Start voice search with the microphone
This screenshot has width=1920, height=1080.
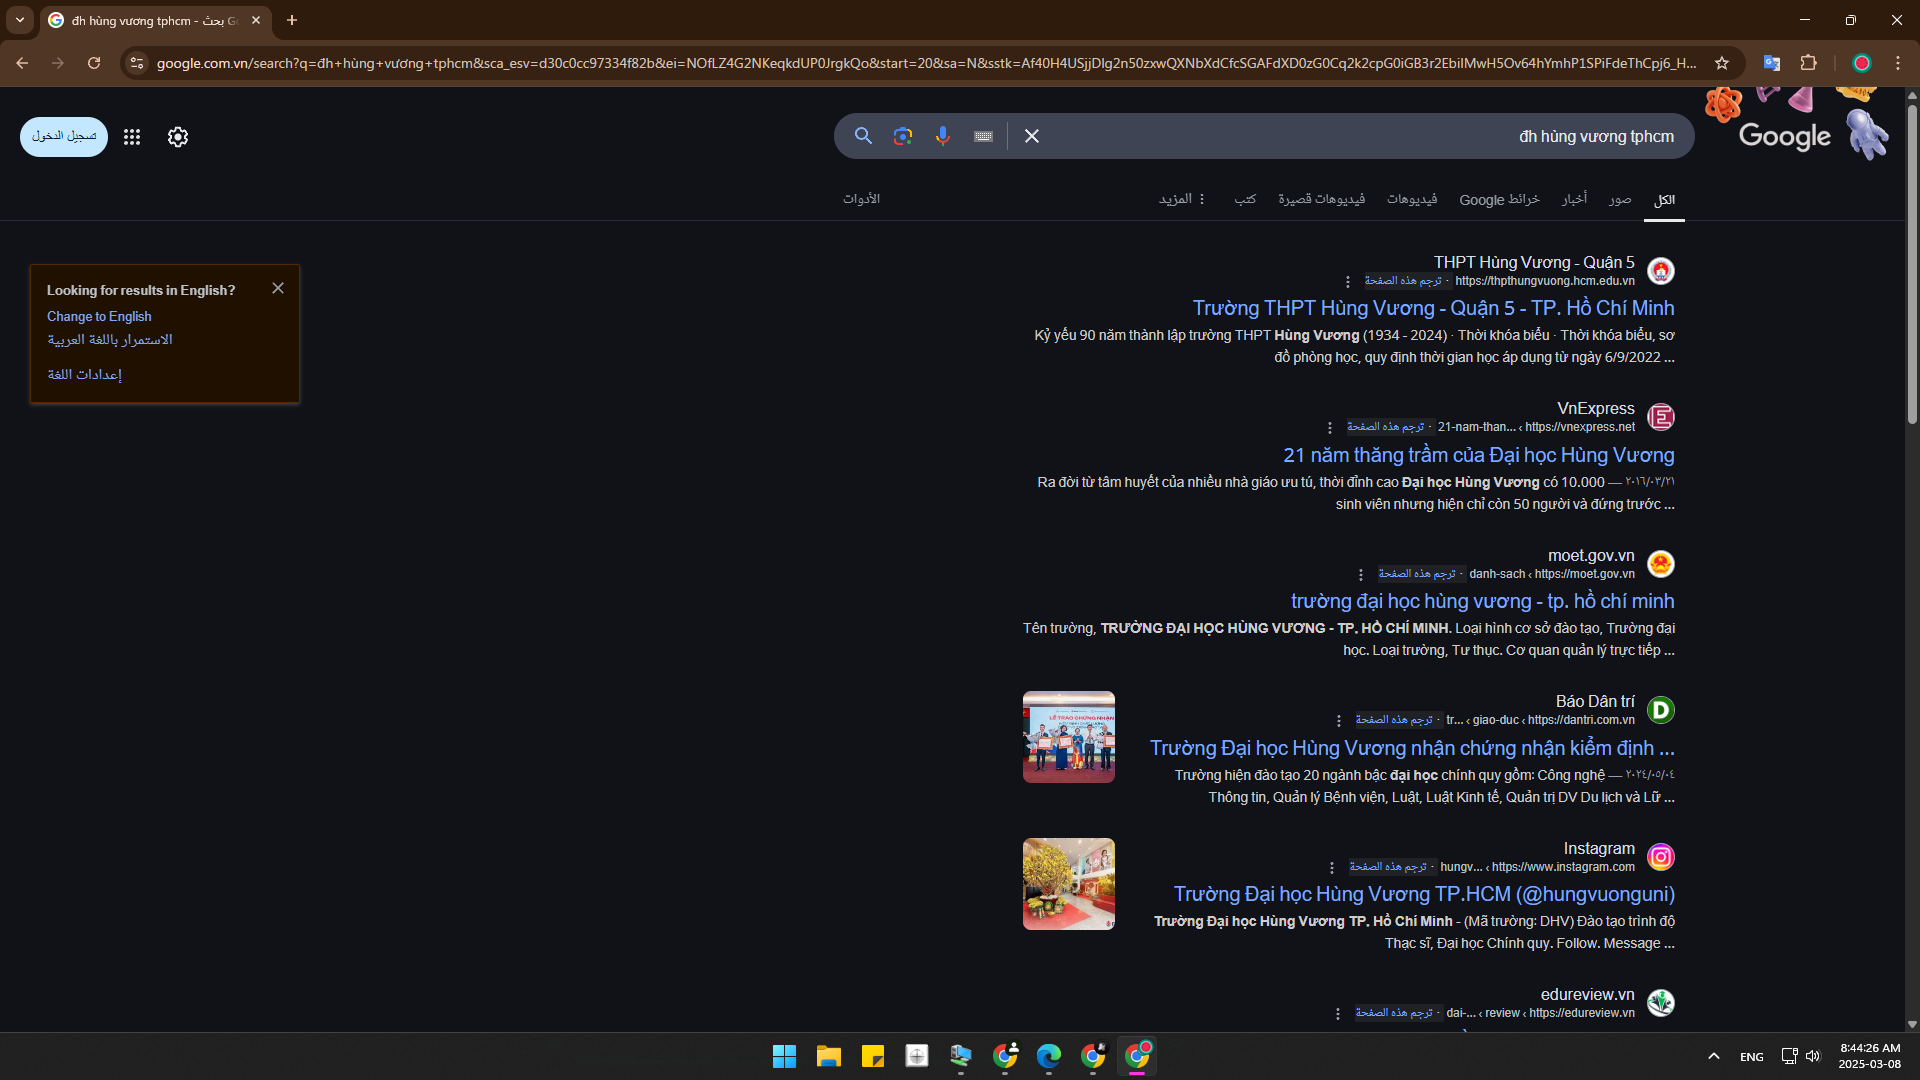(942, 136)
